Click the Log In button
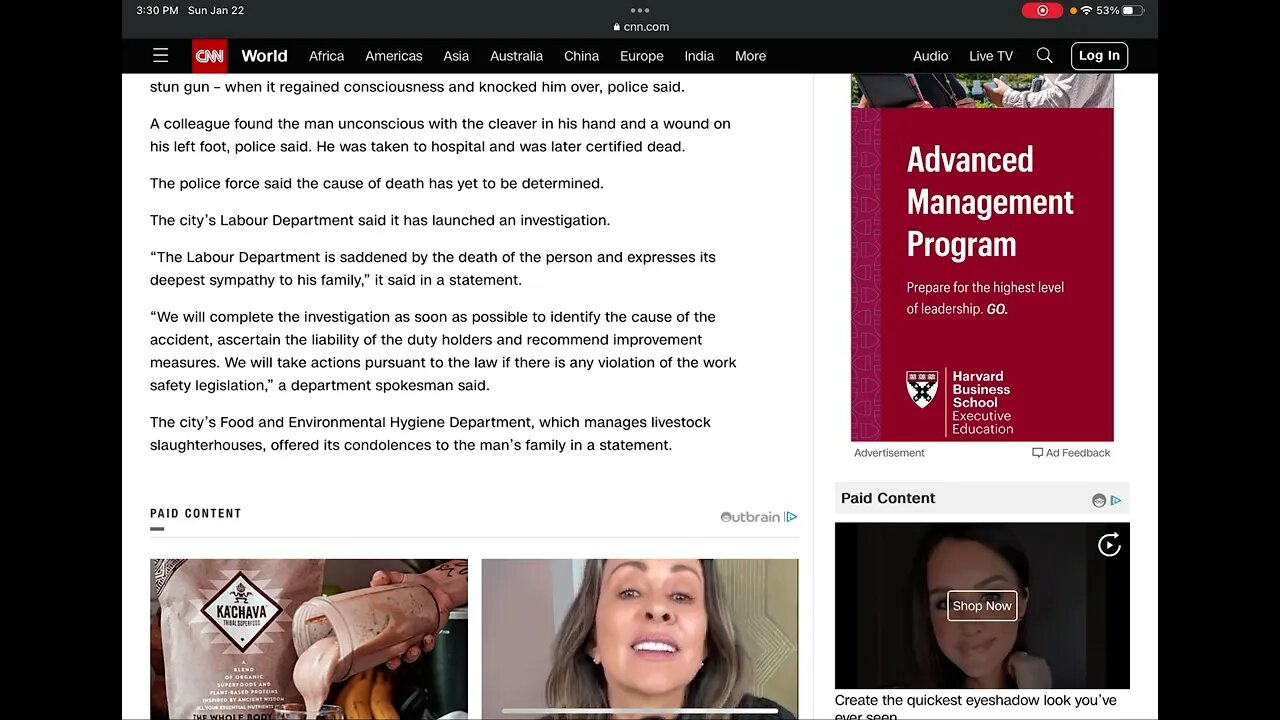Image resolution: width=1280 pixels, height=720 pixels. (x=1099, y=56)
